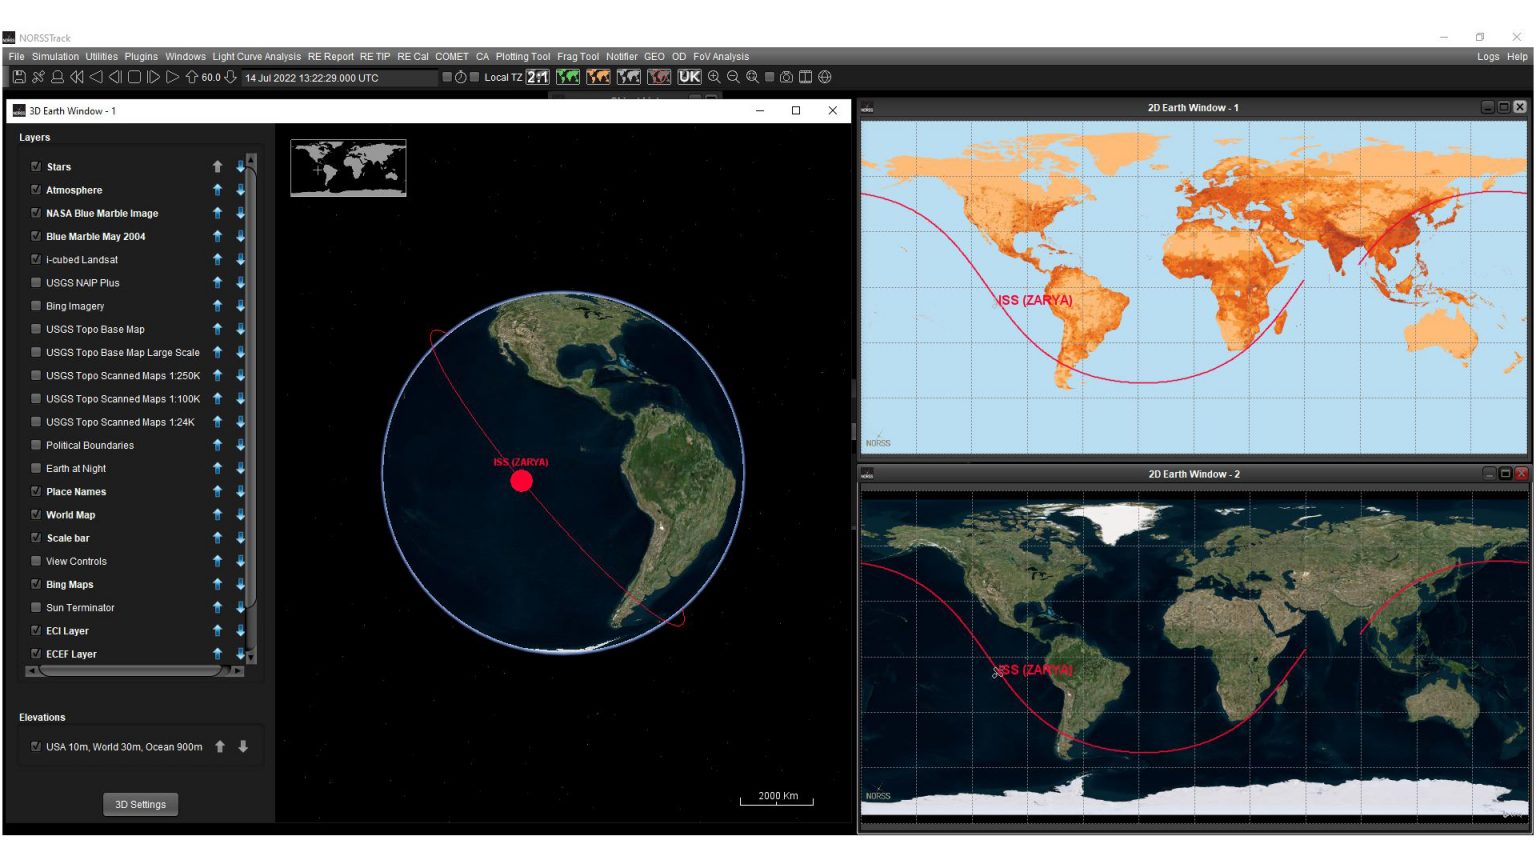Play the simulation forward
Screen dimensions: 1536x864
[x=172, y=77]
